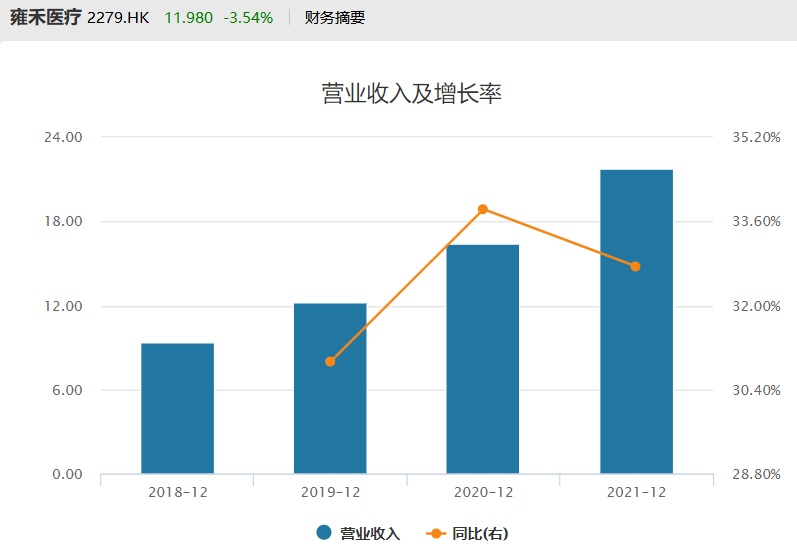Viewport: 797px width, 546px height.
Task: Click the 2018-12 x-axis label
Action: pos(177,492)
